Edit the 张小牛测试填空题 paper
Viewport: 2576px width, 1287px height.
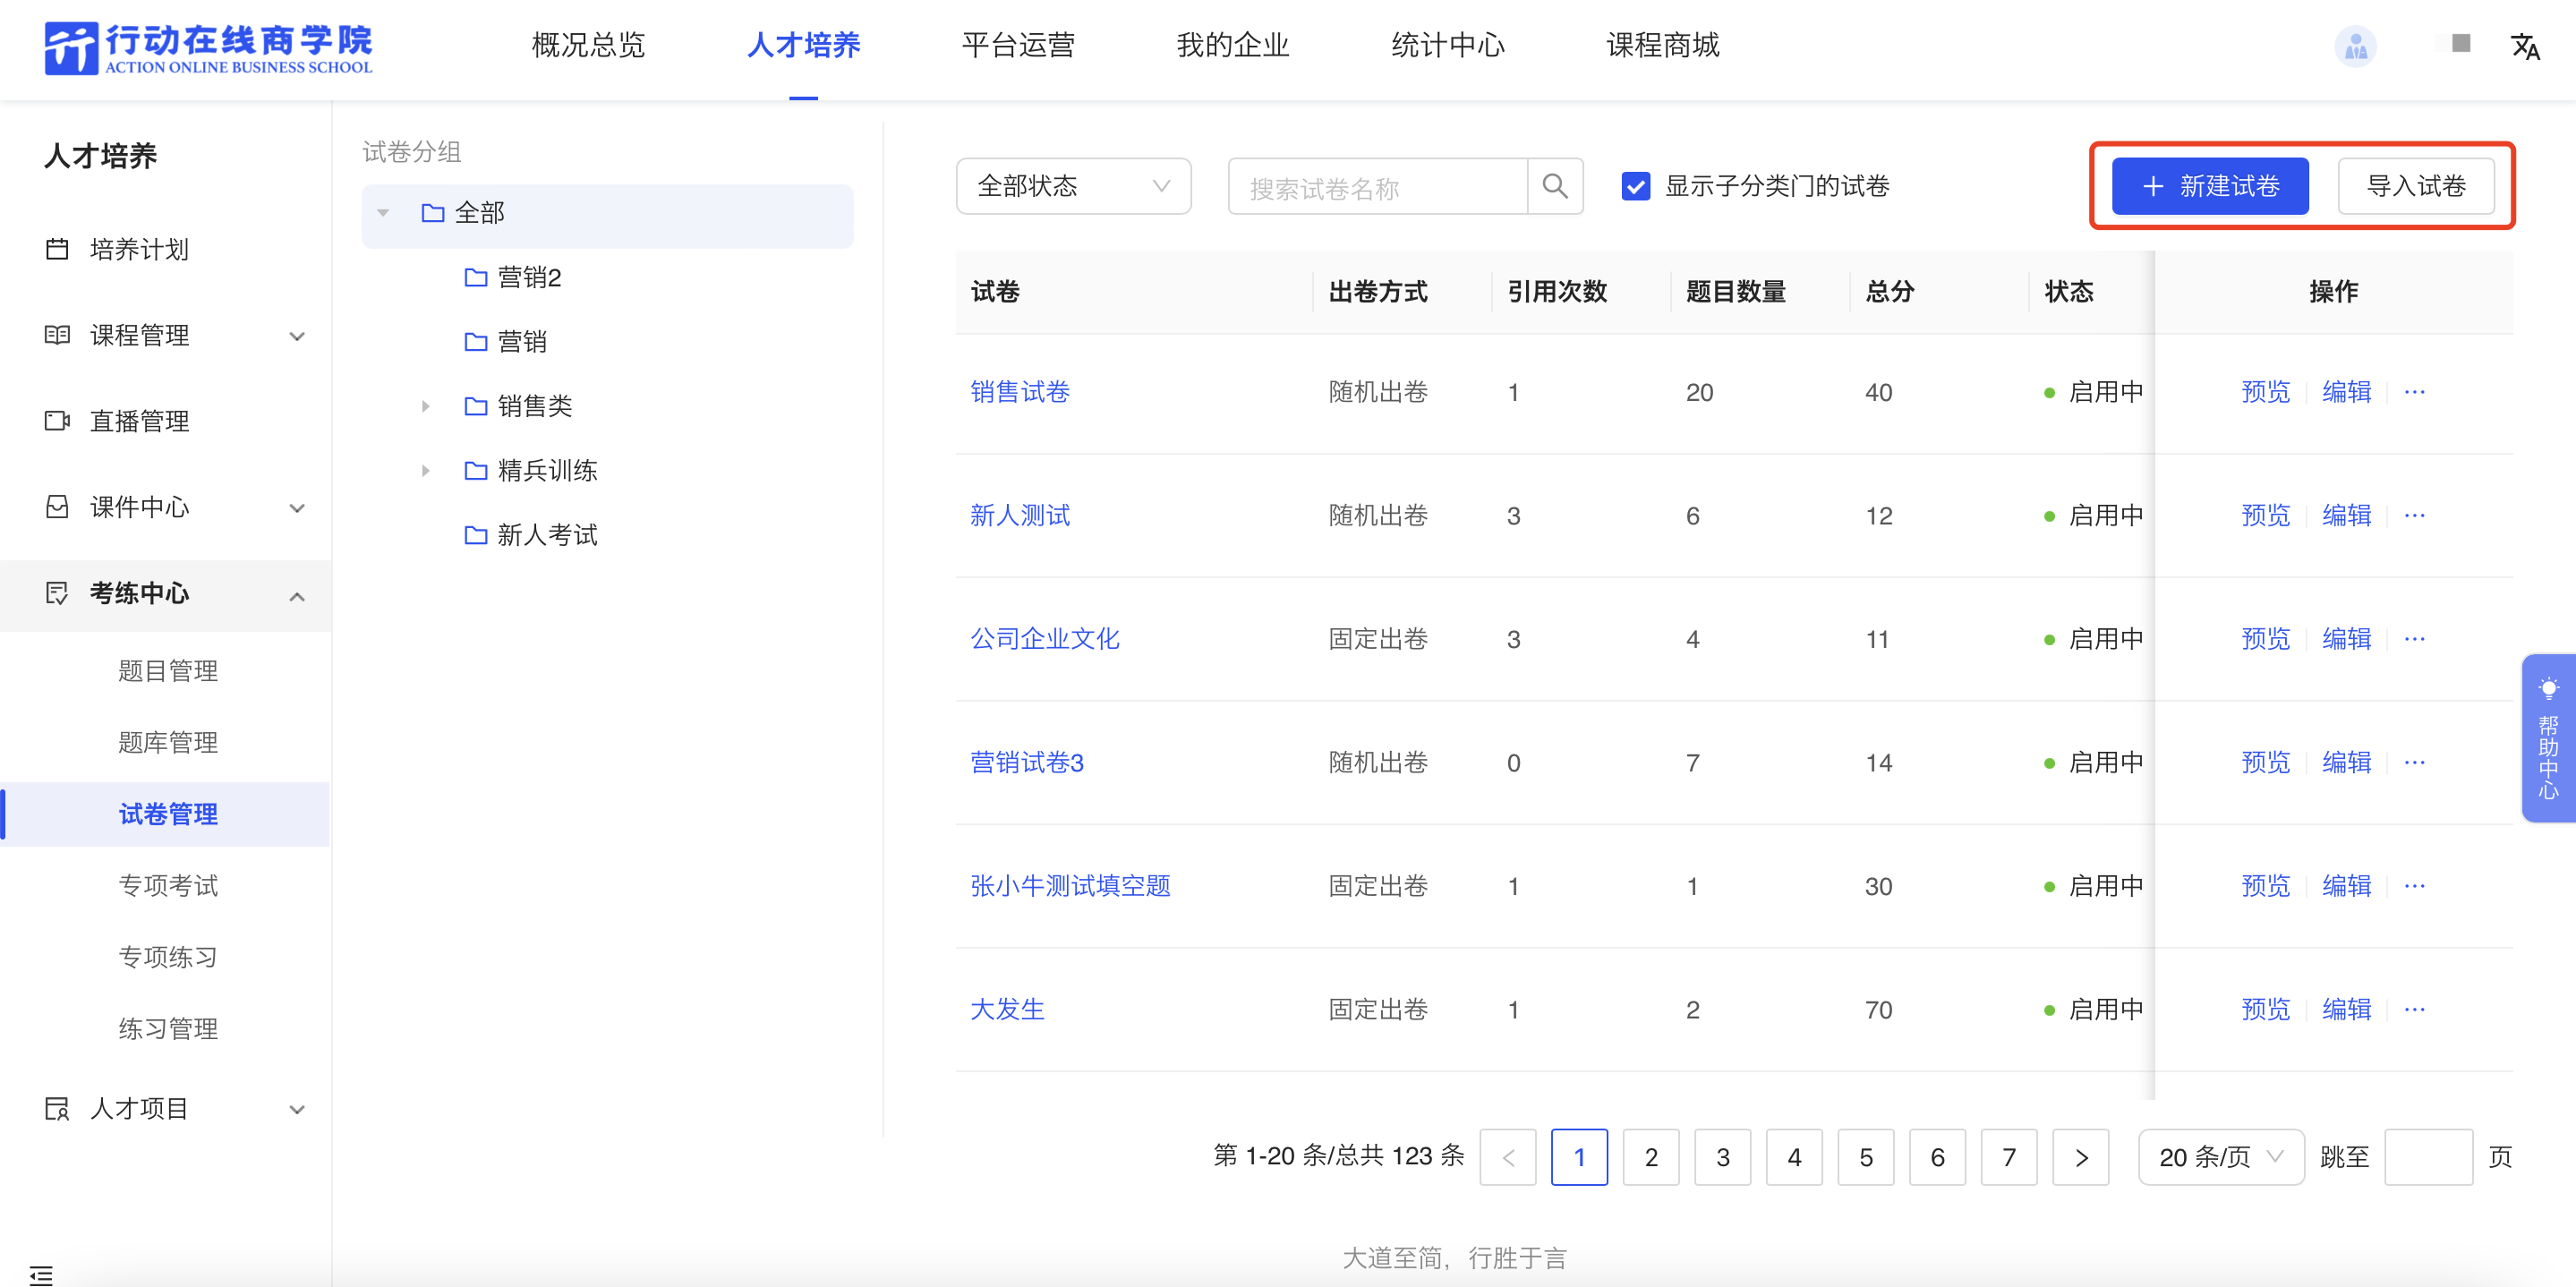[2346, 886]
